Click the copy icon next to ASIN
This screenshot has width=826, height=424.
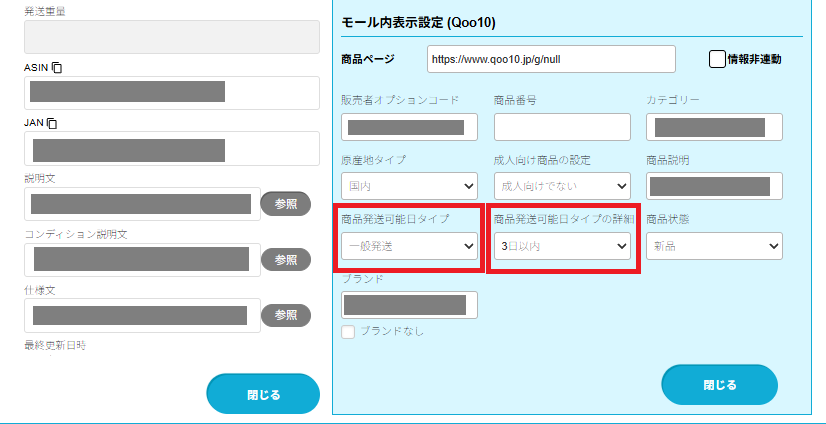click(x=57, y=67)
